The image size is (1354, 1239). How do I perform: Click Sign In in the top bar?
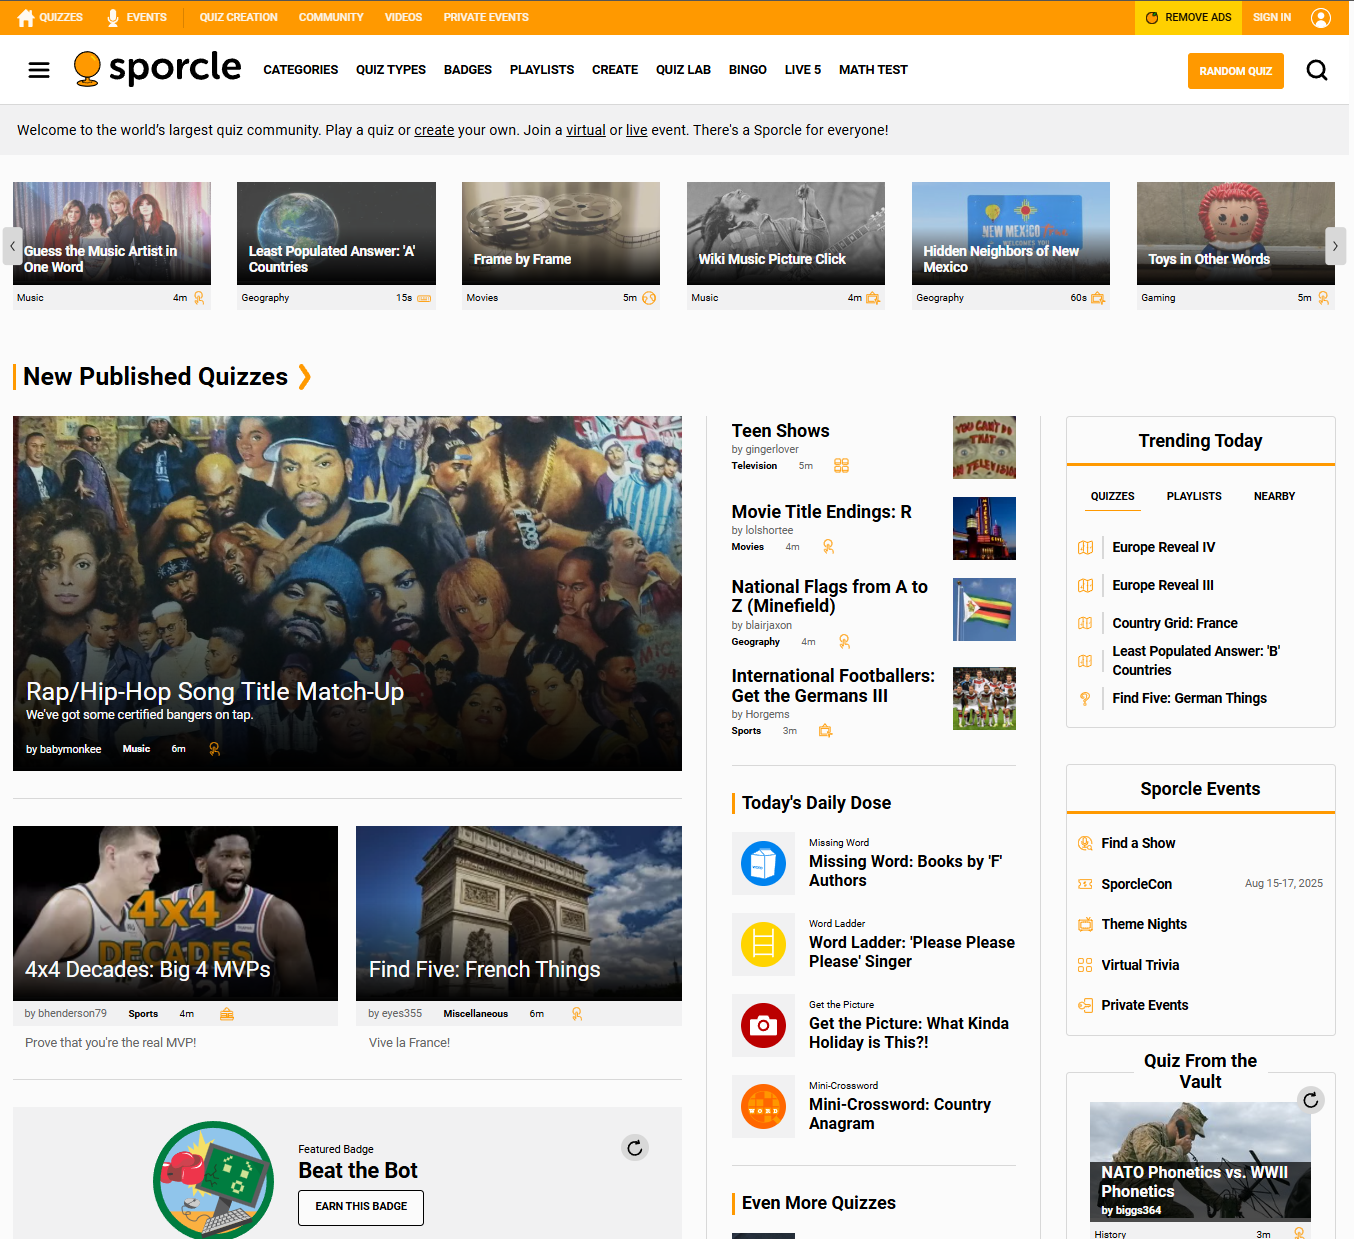[1272, 17]
